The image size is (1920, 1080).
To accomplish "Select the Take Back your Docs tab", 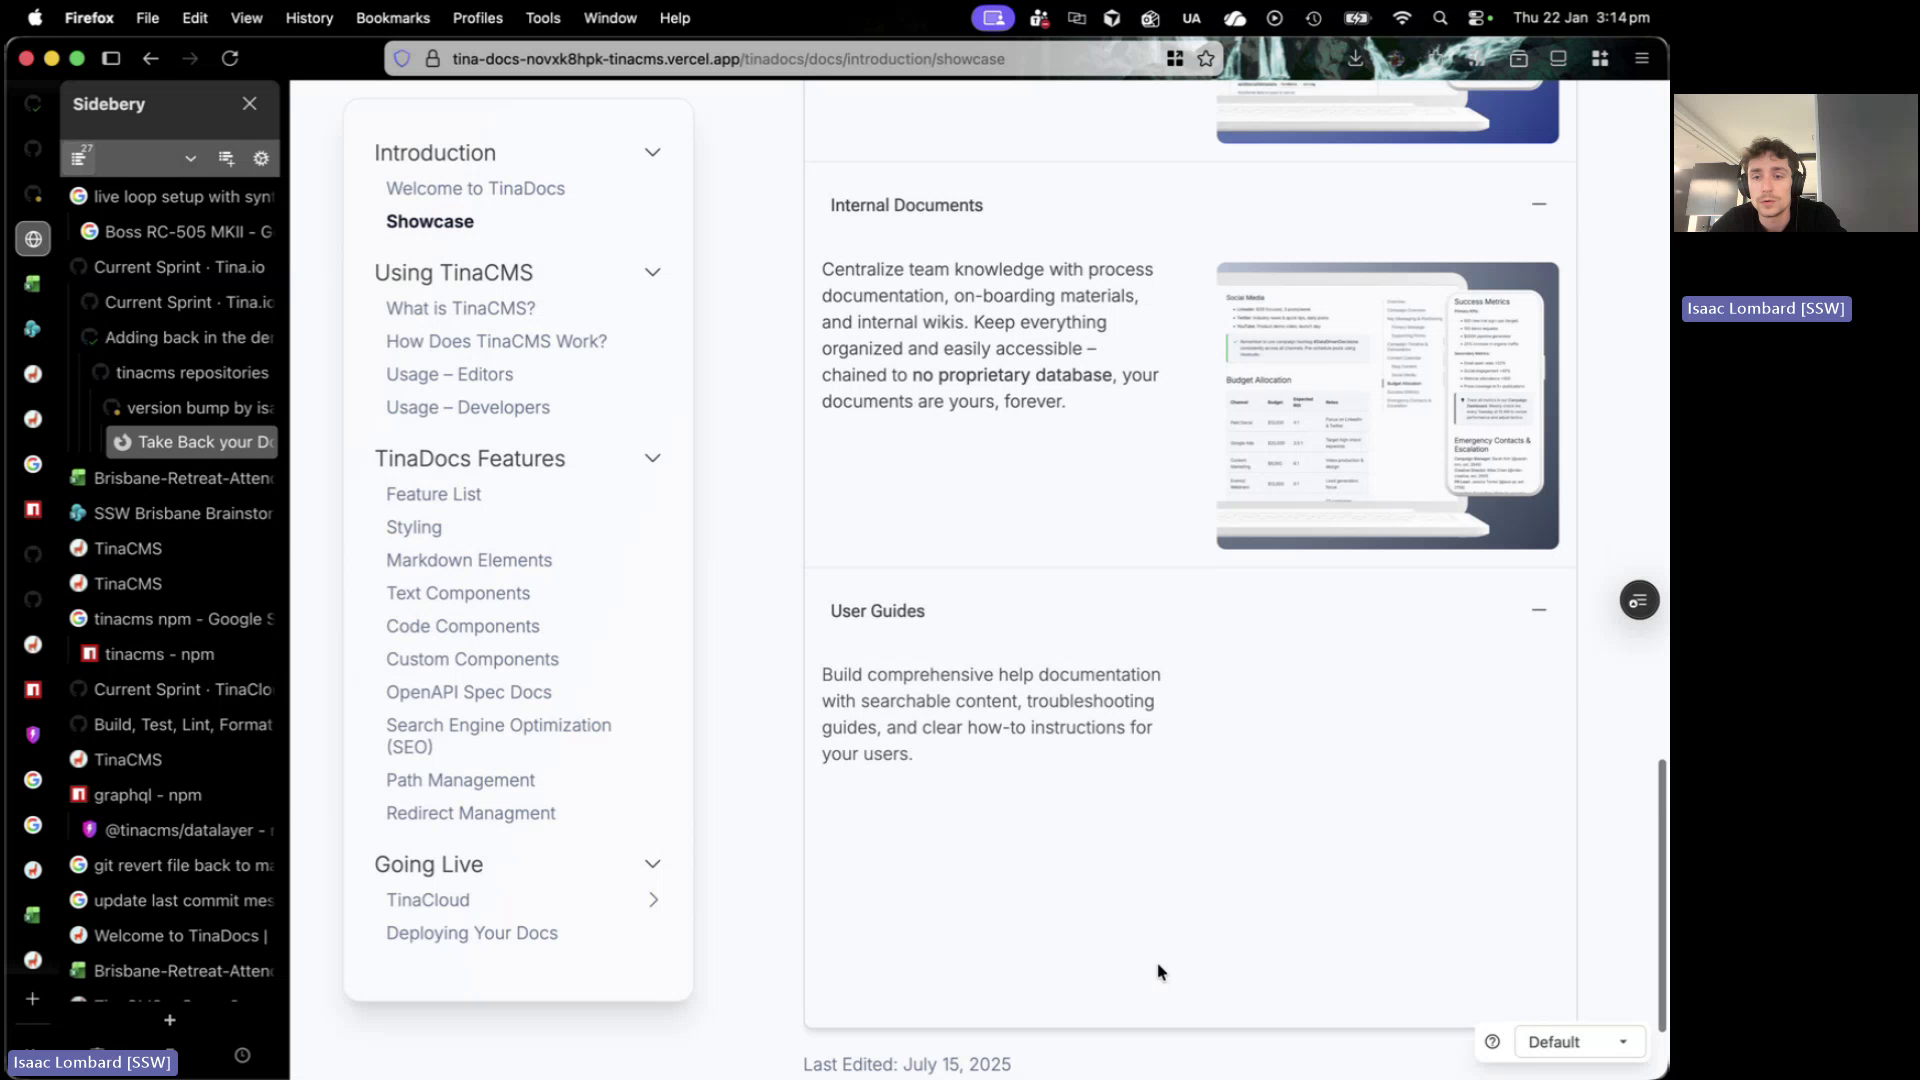I will [x=196, y=442].
